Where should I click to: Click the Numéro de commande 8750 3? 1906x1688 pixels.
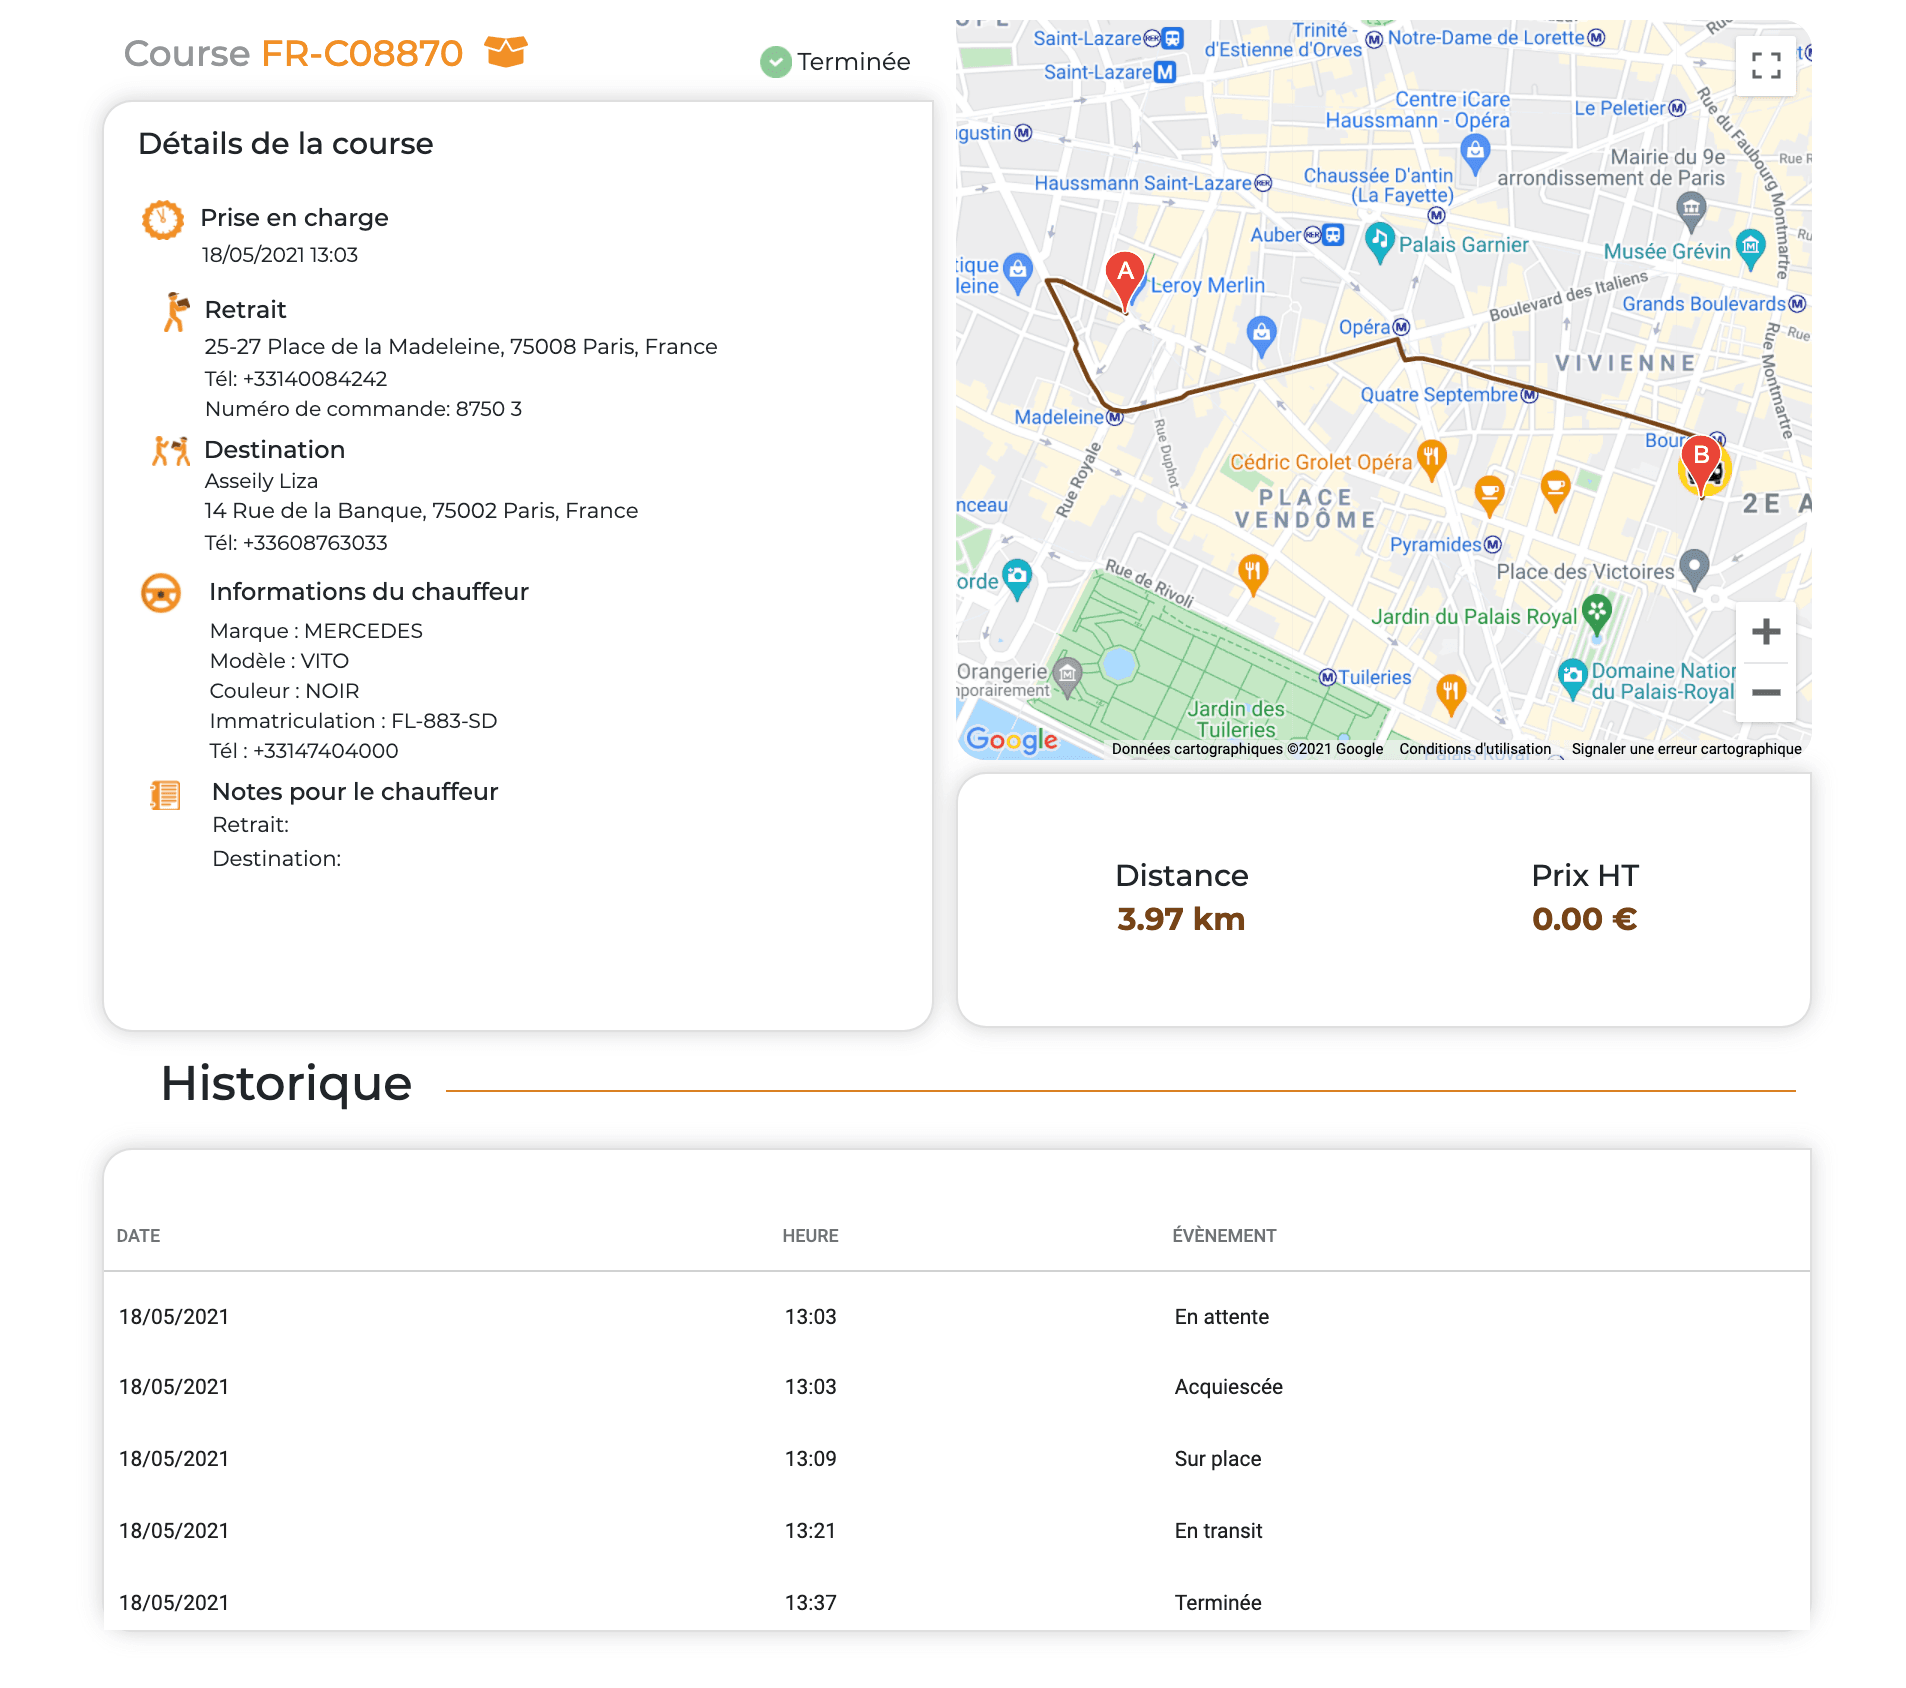coord(363,409)
